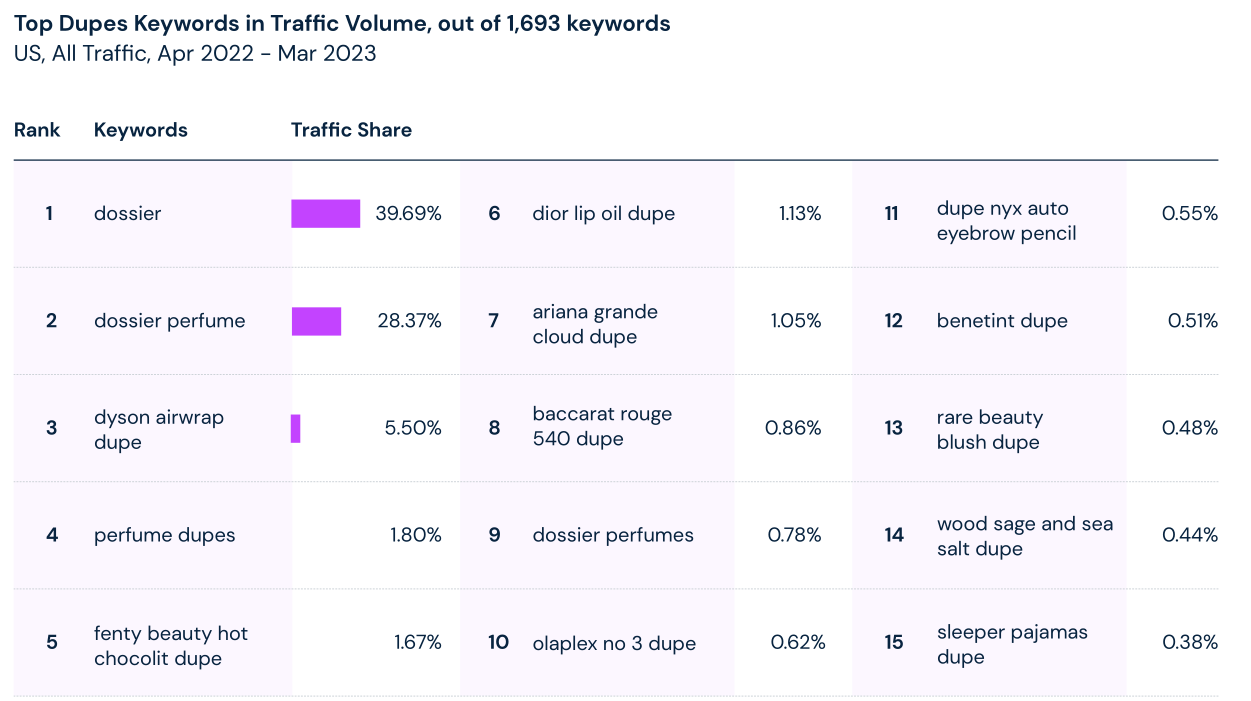Click the Rank column header

[37, 130]
